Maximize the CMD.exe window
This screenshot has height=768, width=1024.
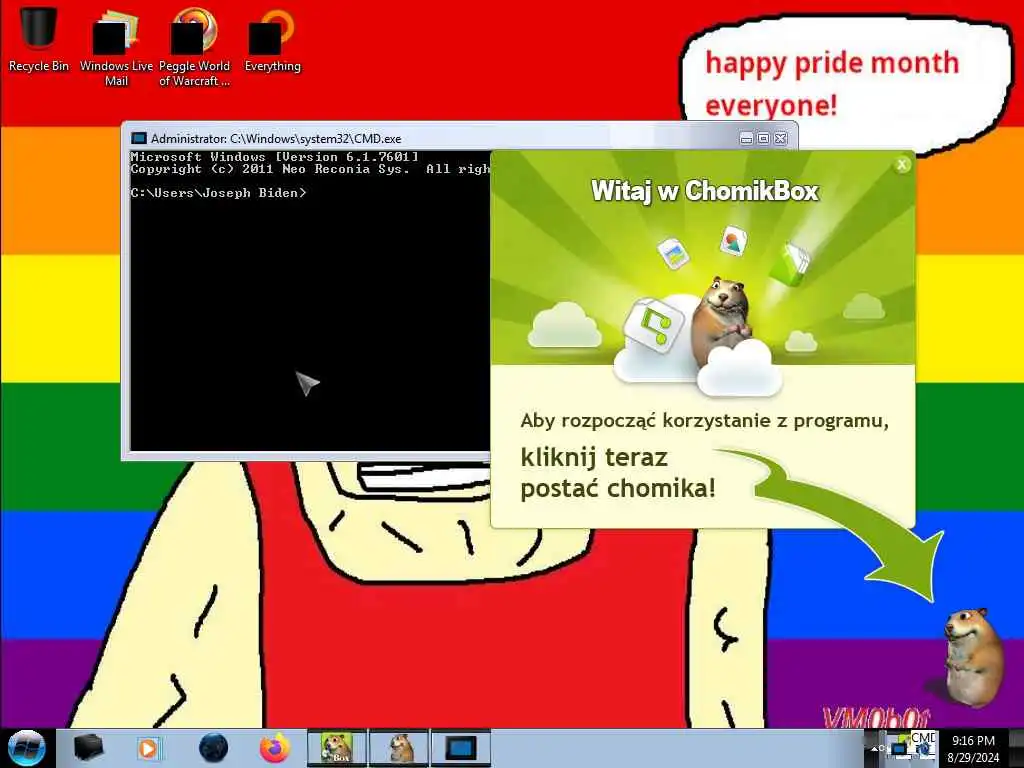coord(763,138)
